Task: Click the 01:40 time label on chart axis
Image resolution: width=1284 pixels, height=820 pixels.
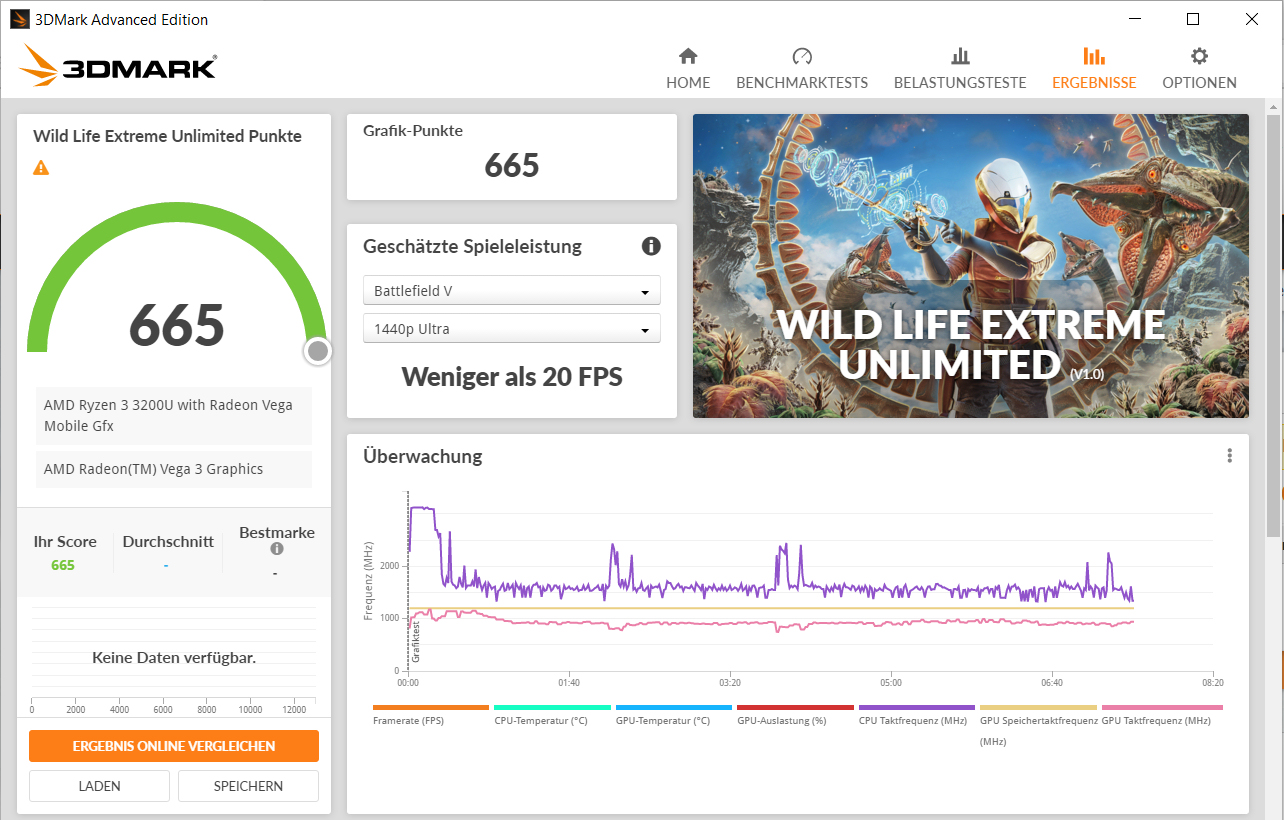Action: [568, 683]
